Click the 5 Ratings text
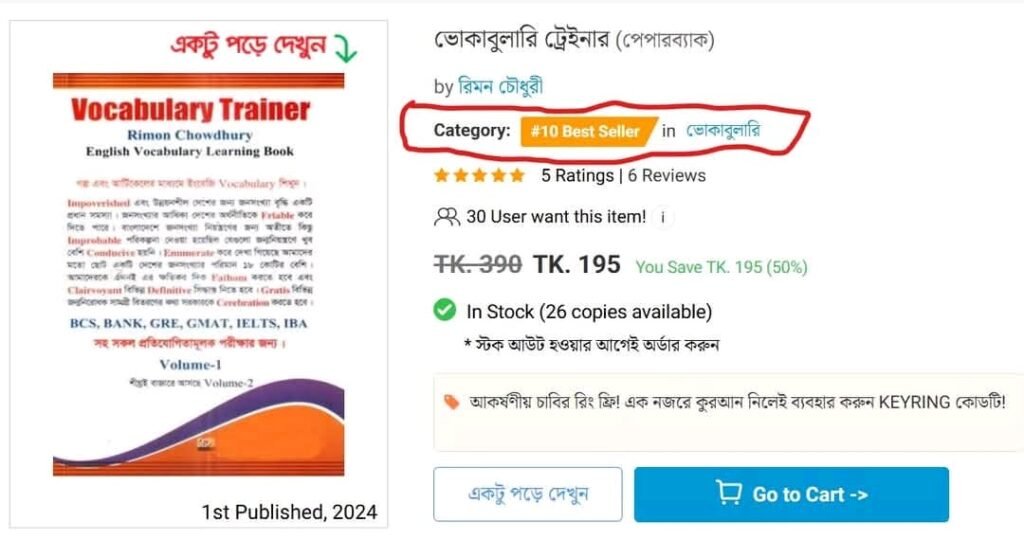1024x540 pixels. click(577, 176)
